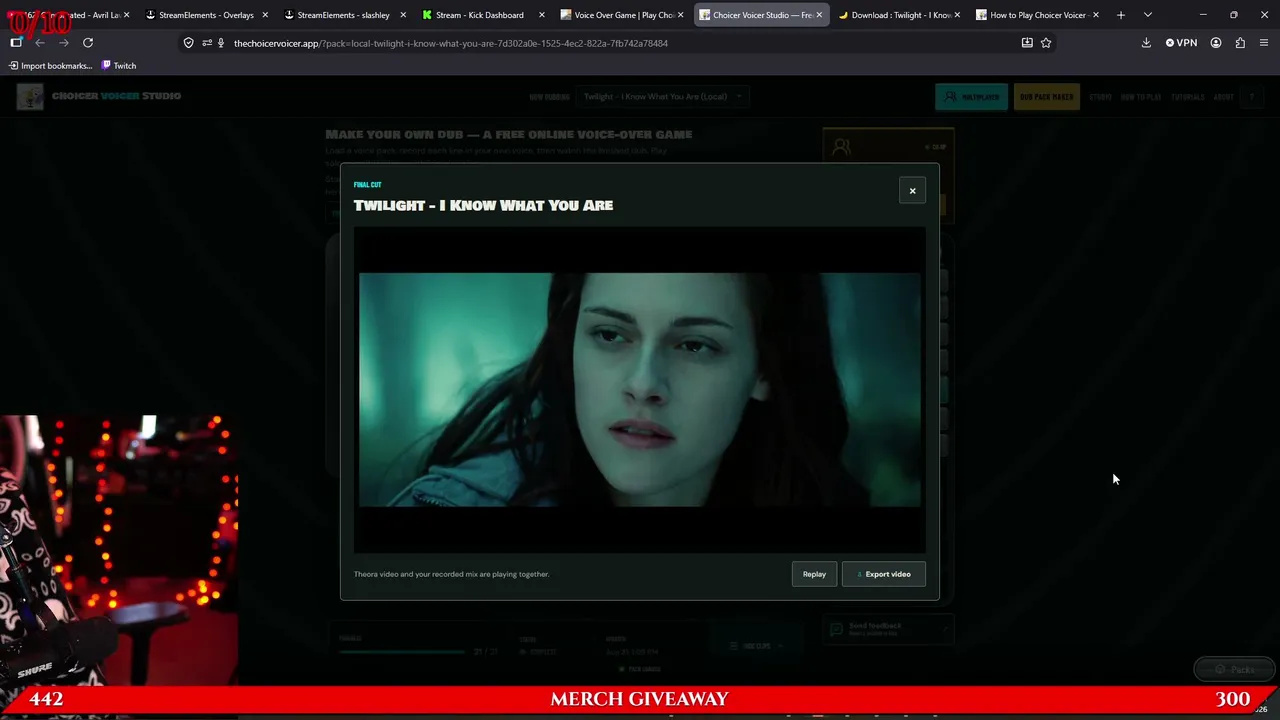Close the Stream - Kick Dashboard tab
The height and width of the screenshot is (720, 1280).
pos(541,15)
